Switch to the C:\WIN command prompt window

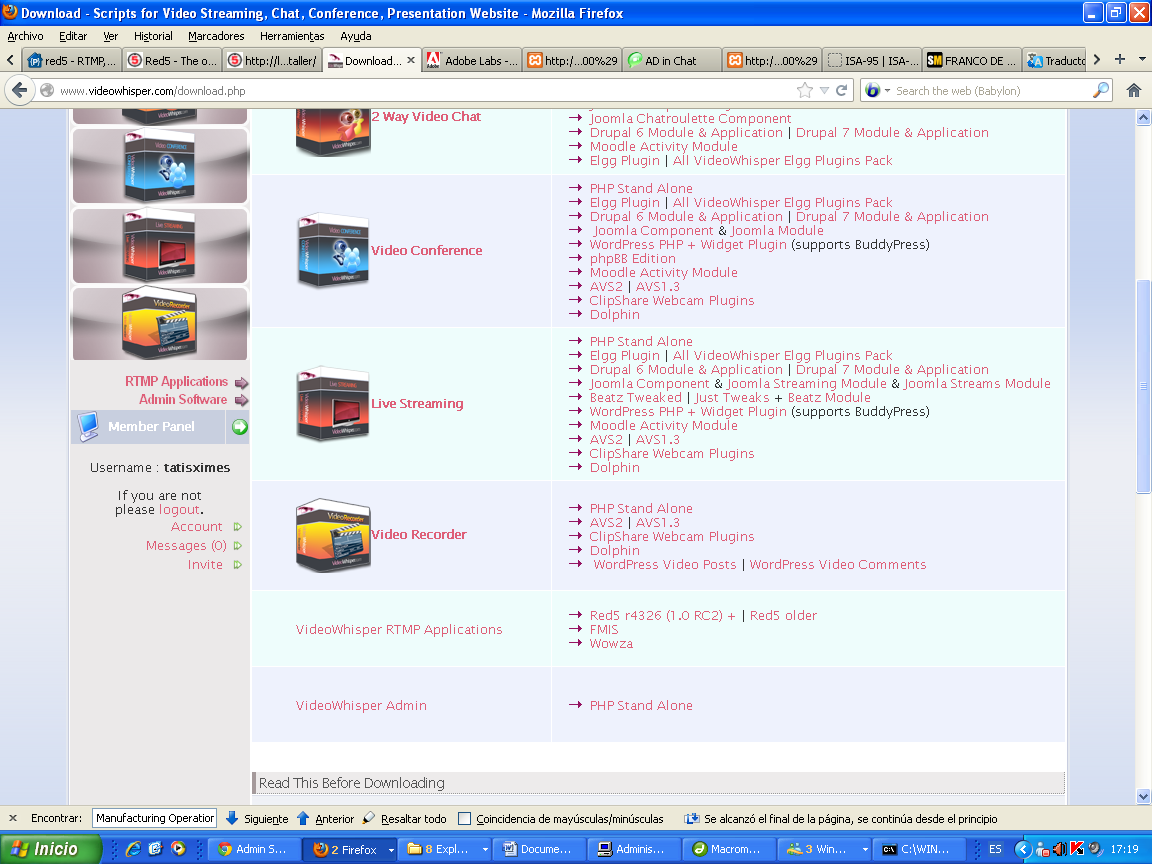(921, 849)
